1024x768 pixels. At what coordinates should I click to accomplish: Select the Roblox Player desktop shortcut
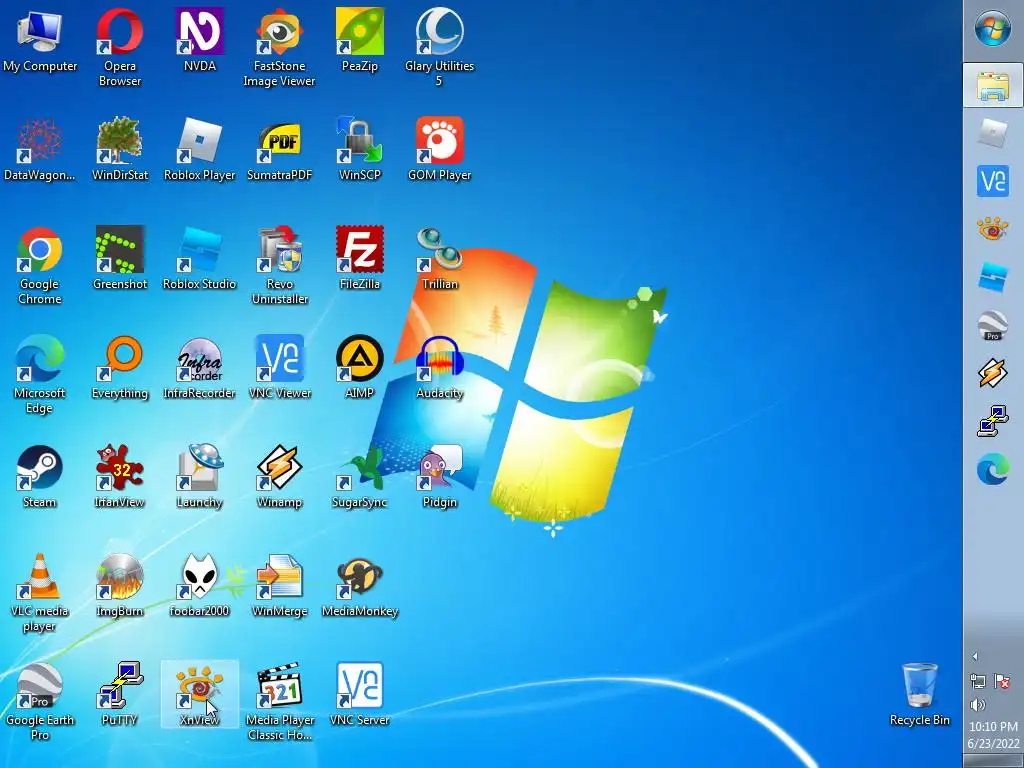point(200,150)
